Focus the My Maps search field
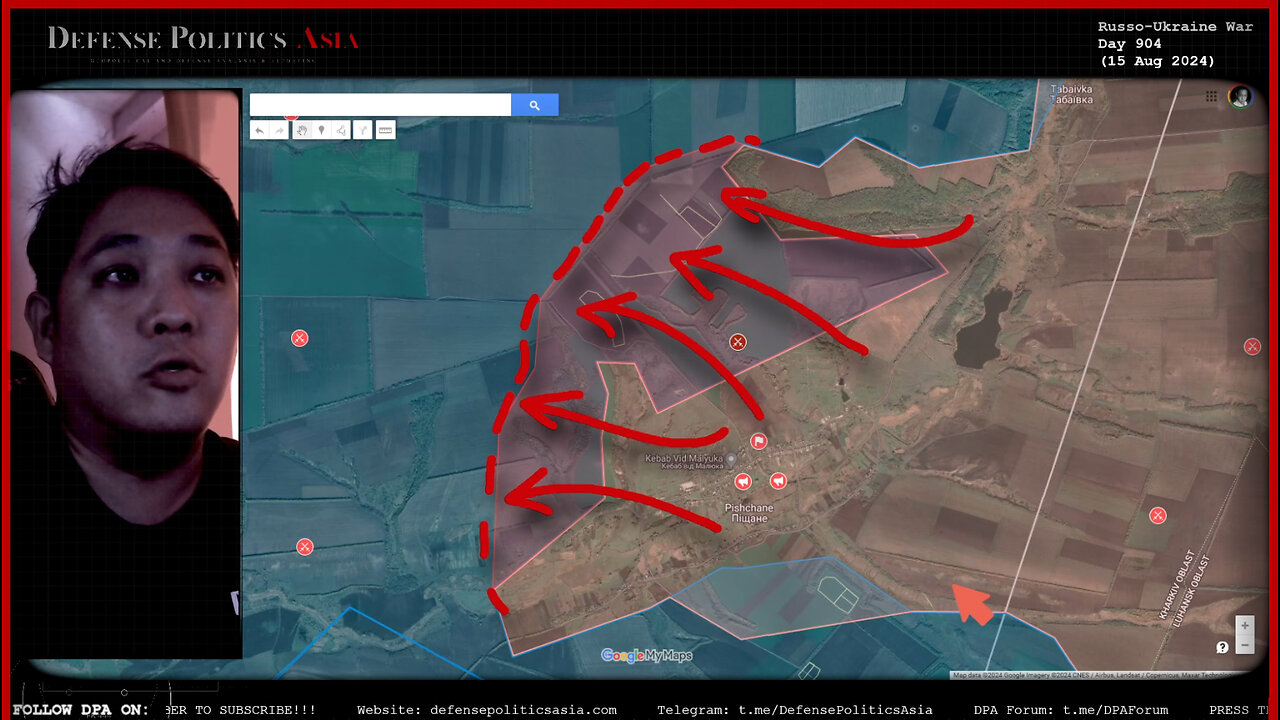 380,105
